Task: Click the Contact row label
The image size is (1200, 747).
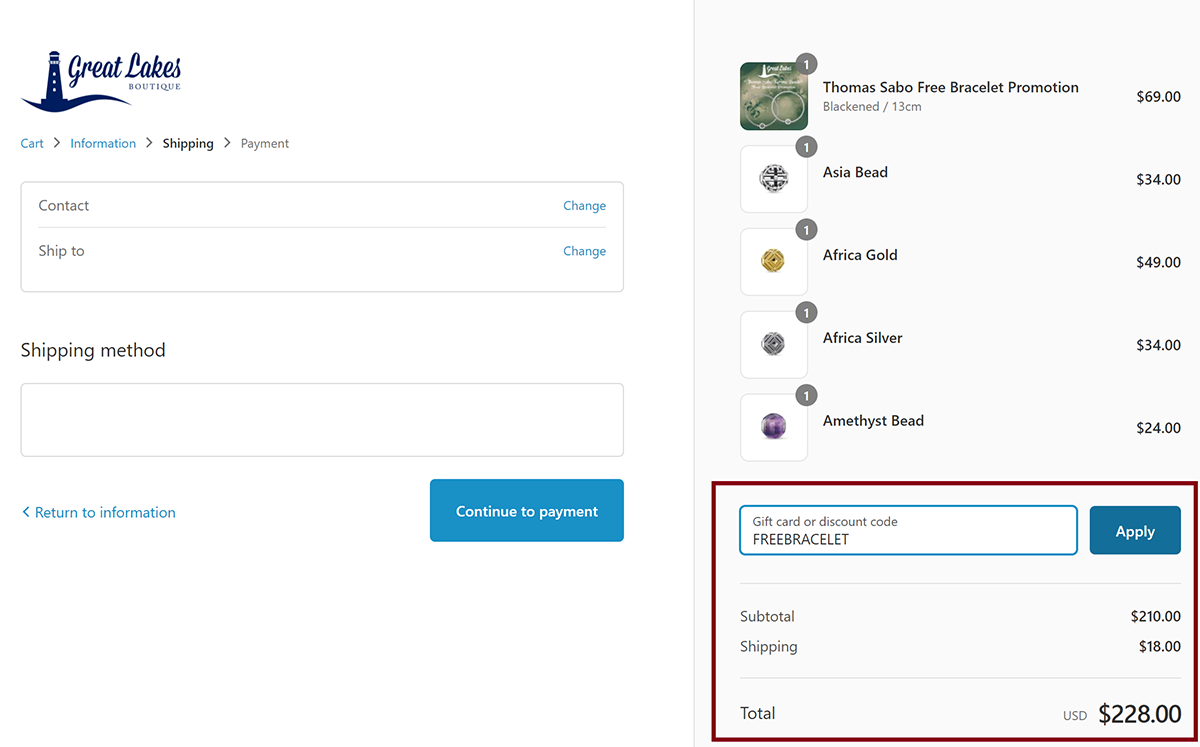Action: [x=64, y=206]
